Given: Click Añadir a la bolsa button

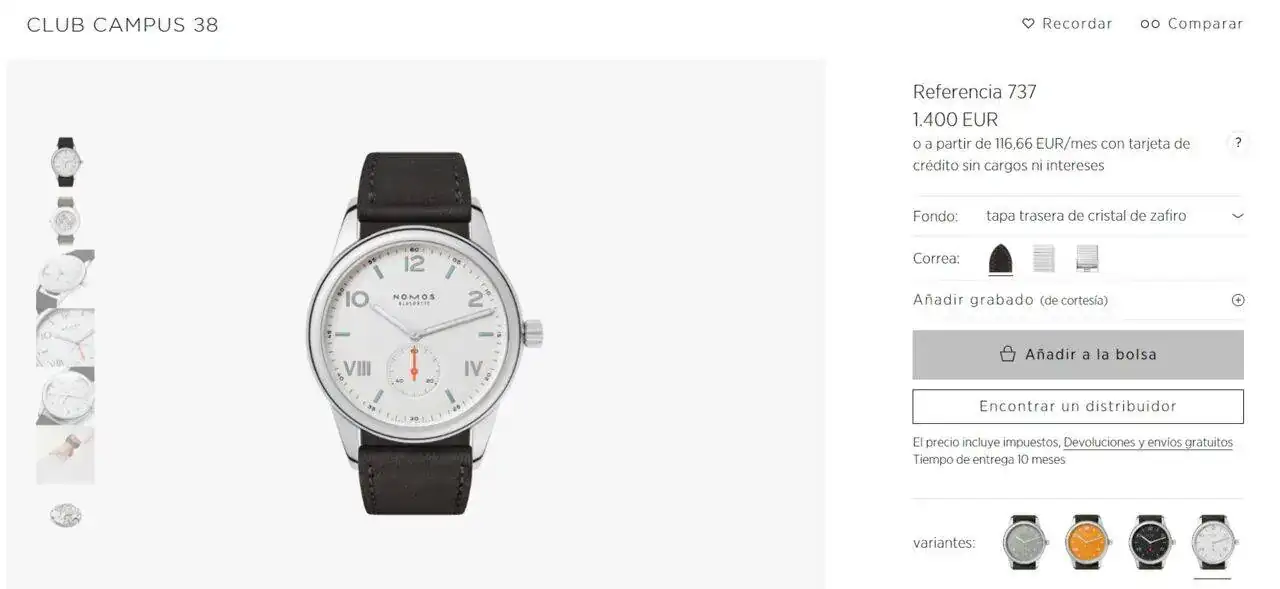Looking at the screenshot, I should (1078, 355).
